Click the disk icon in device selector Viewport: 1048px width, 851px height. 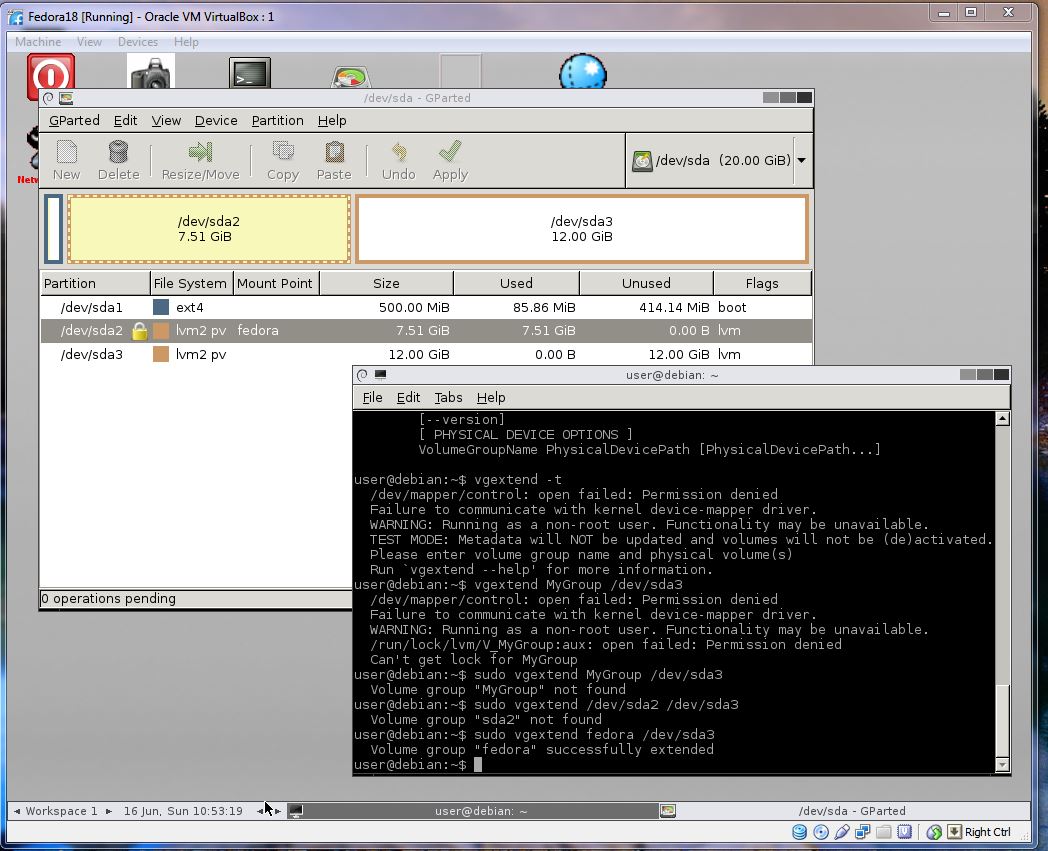pyautogui.click(x=642, y=160)
